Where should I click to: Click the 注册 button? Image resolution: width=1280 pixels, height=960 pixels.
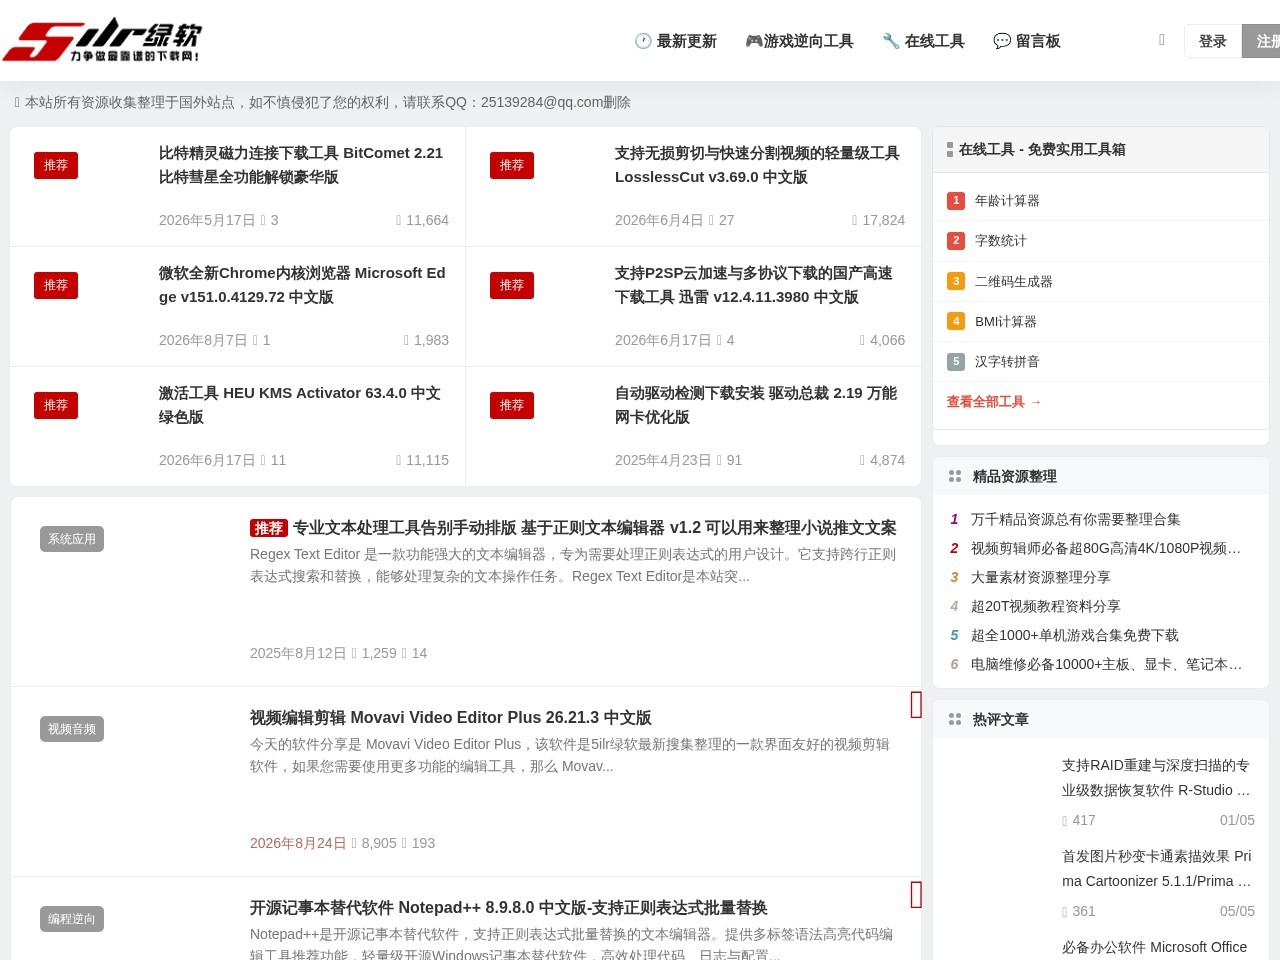tap(1262, 41)
